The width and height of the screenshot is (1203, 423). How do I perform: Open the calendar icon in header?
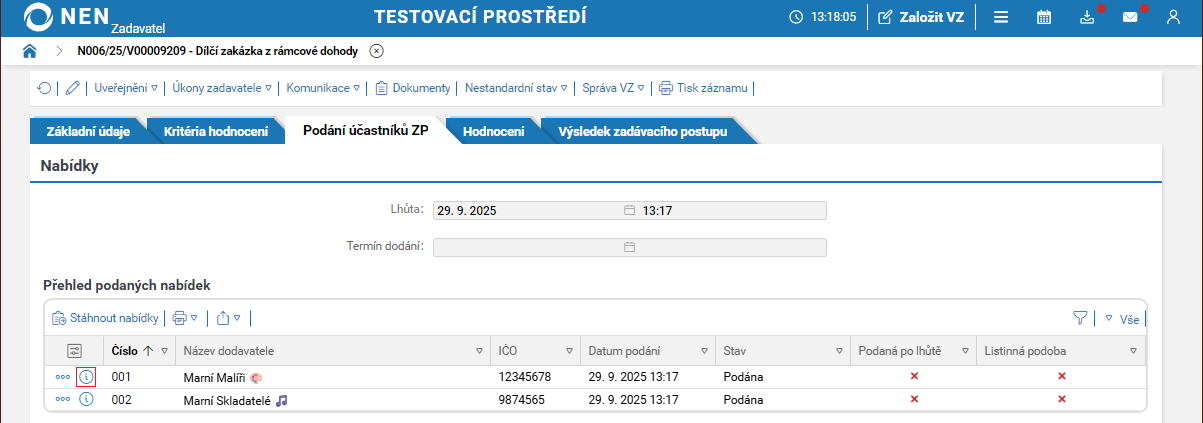(1043, 17)
